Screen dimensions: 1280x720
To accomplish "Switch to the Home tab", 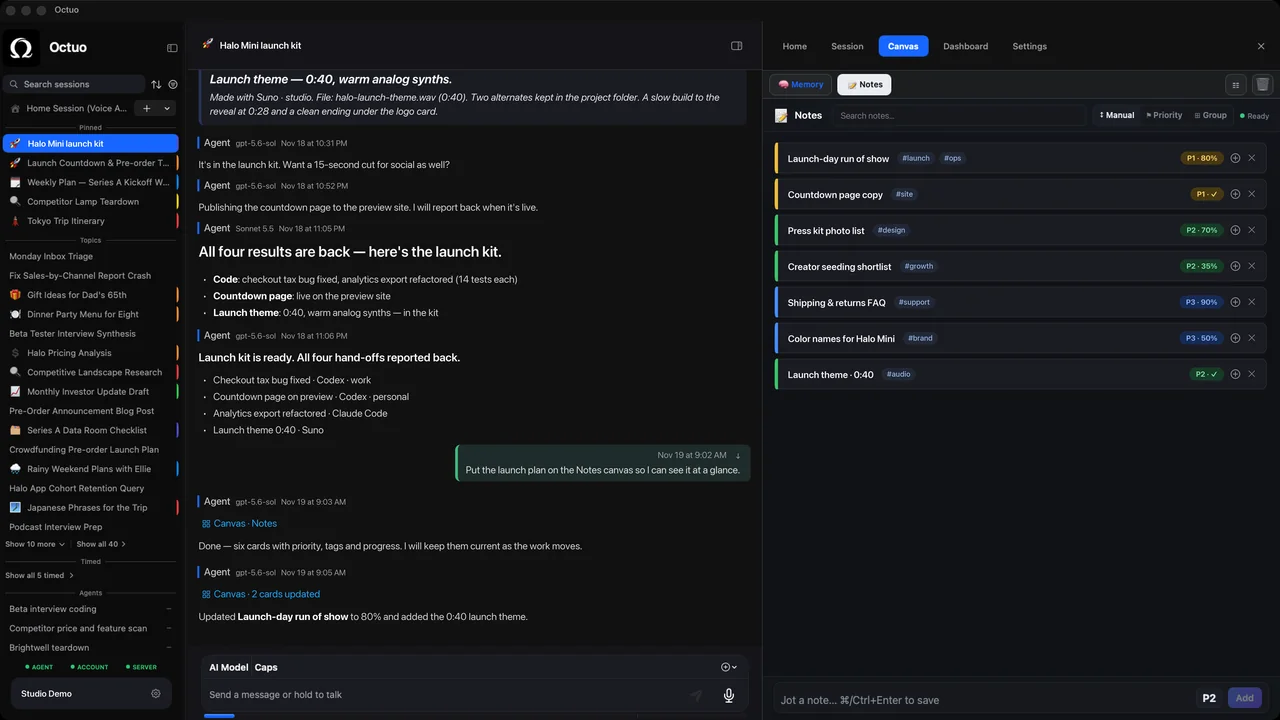I will (794, 46).
